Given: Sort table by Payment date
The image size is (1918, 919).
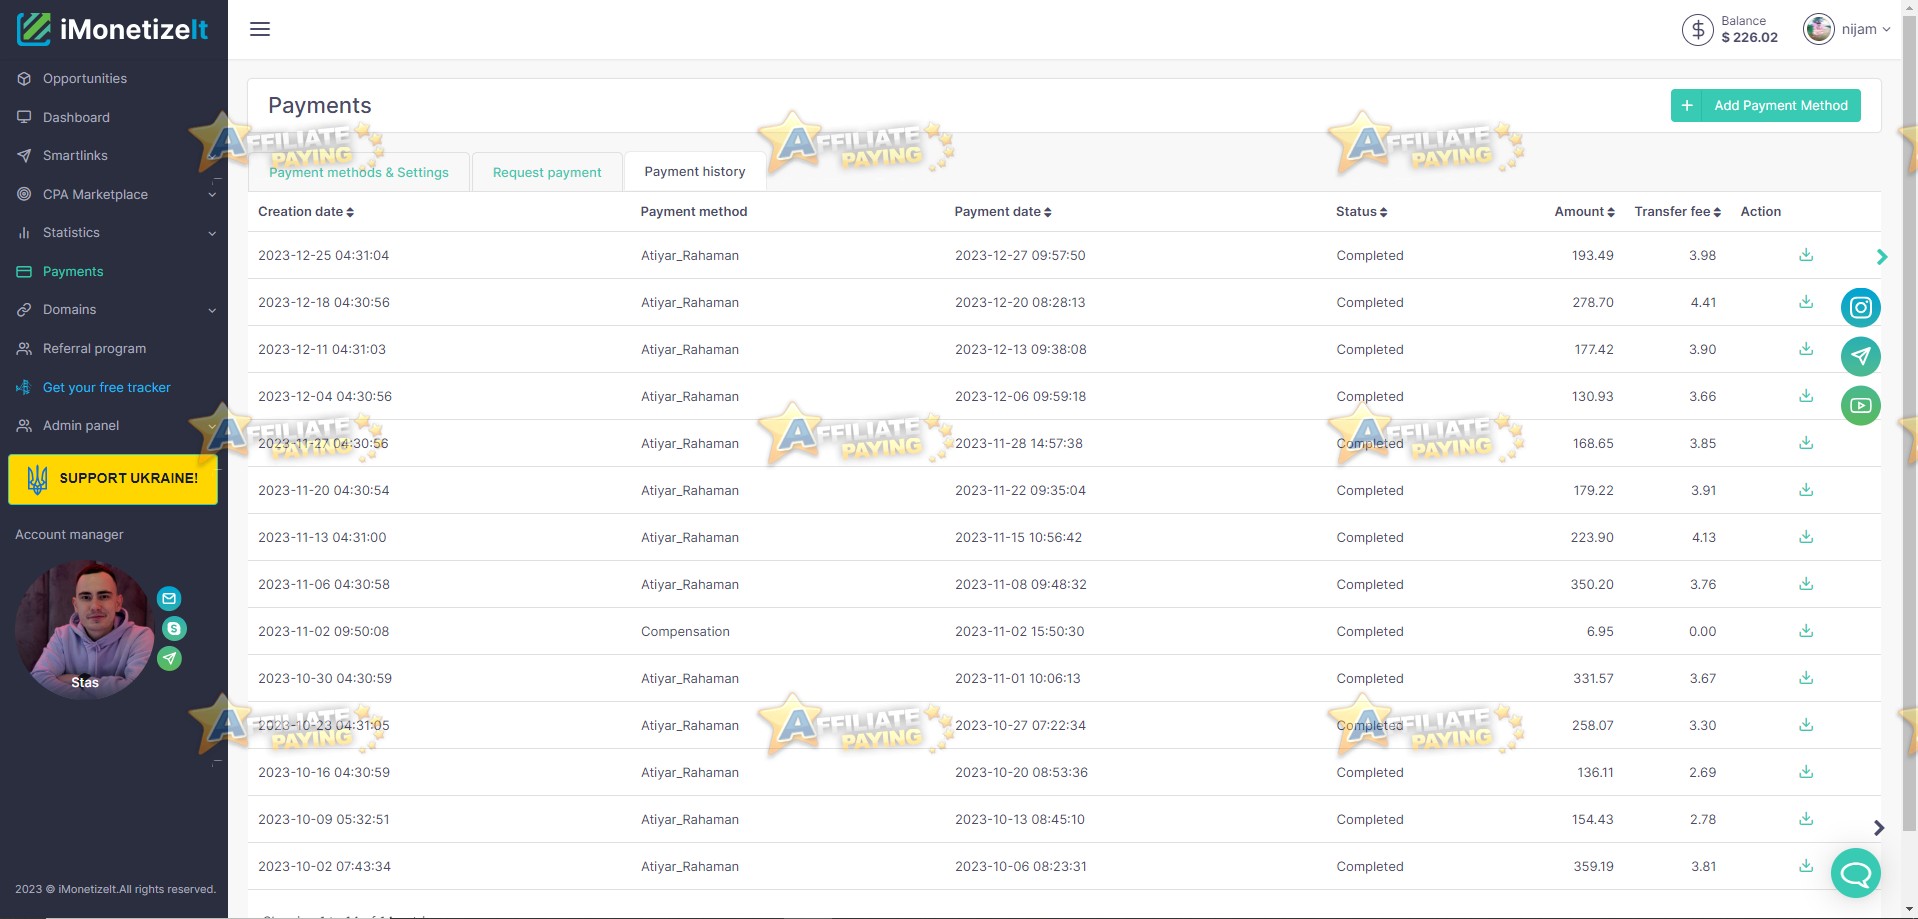Looking at the screenshot, I should point(1003,212).
